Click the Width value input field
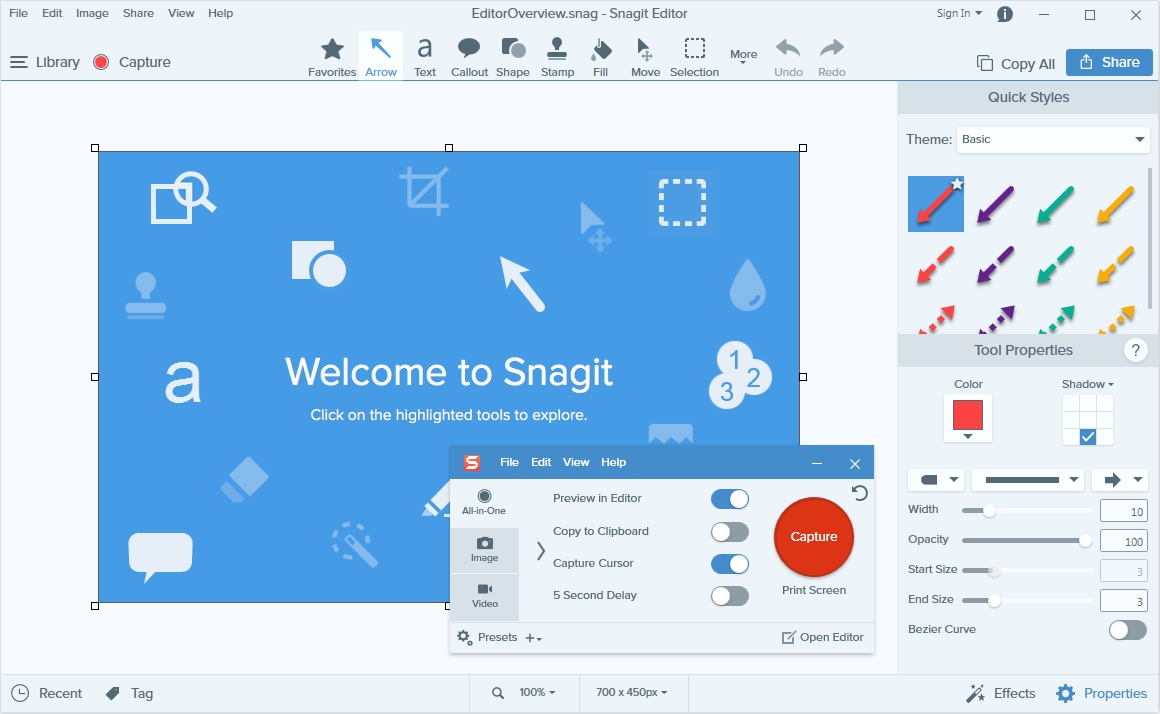Screen dimensions: 1160x714 [1122, 511]
